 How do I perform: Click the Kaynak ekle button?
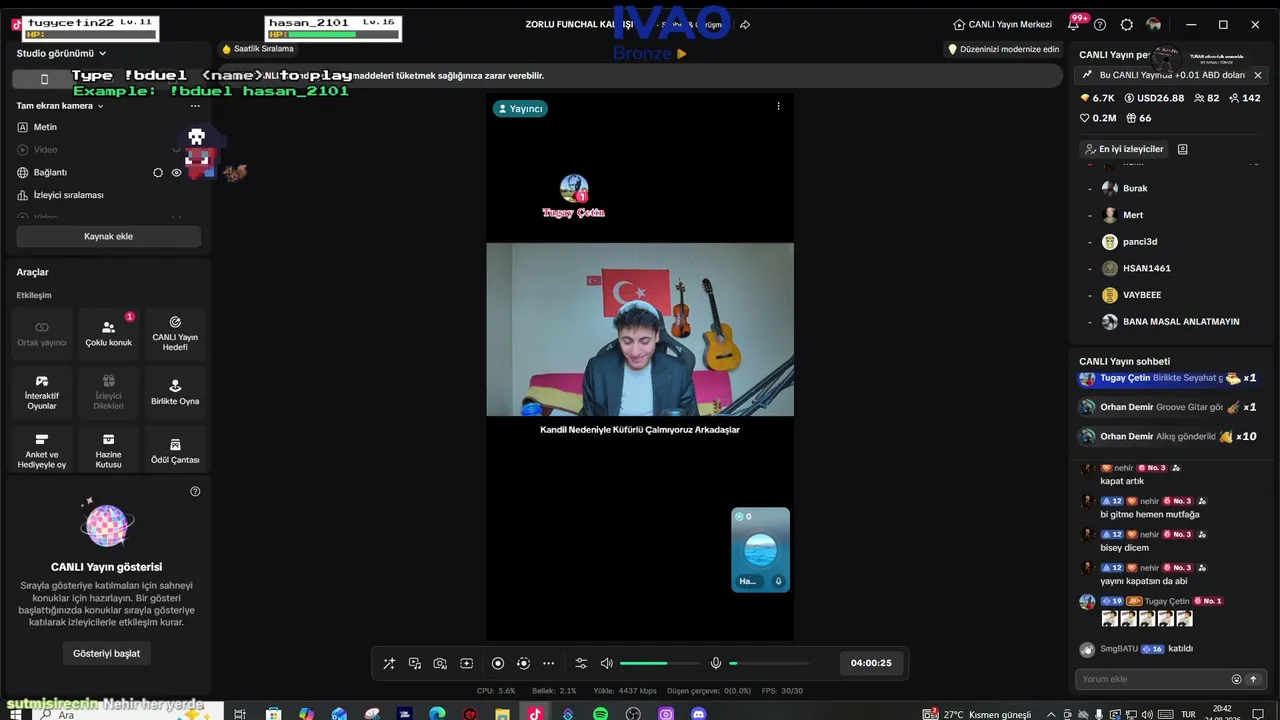[108, 236]
